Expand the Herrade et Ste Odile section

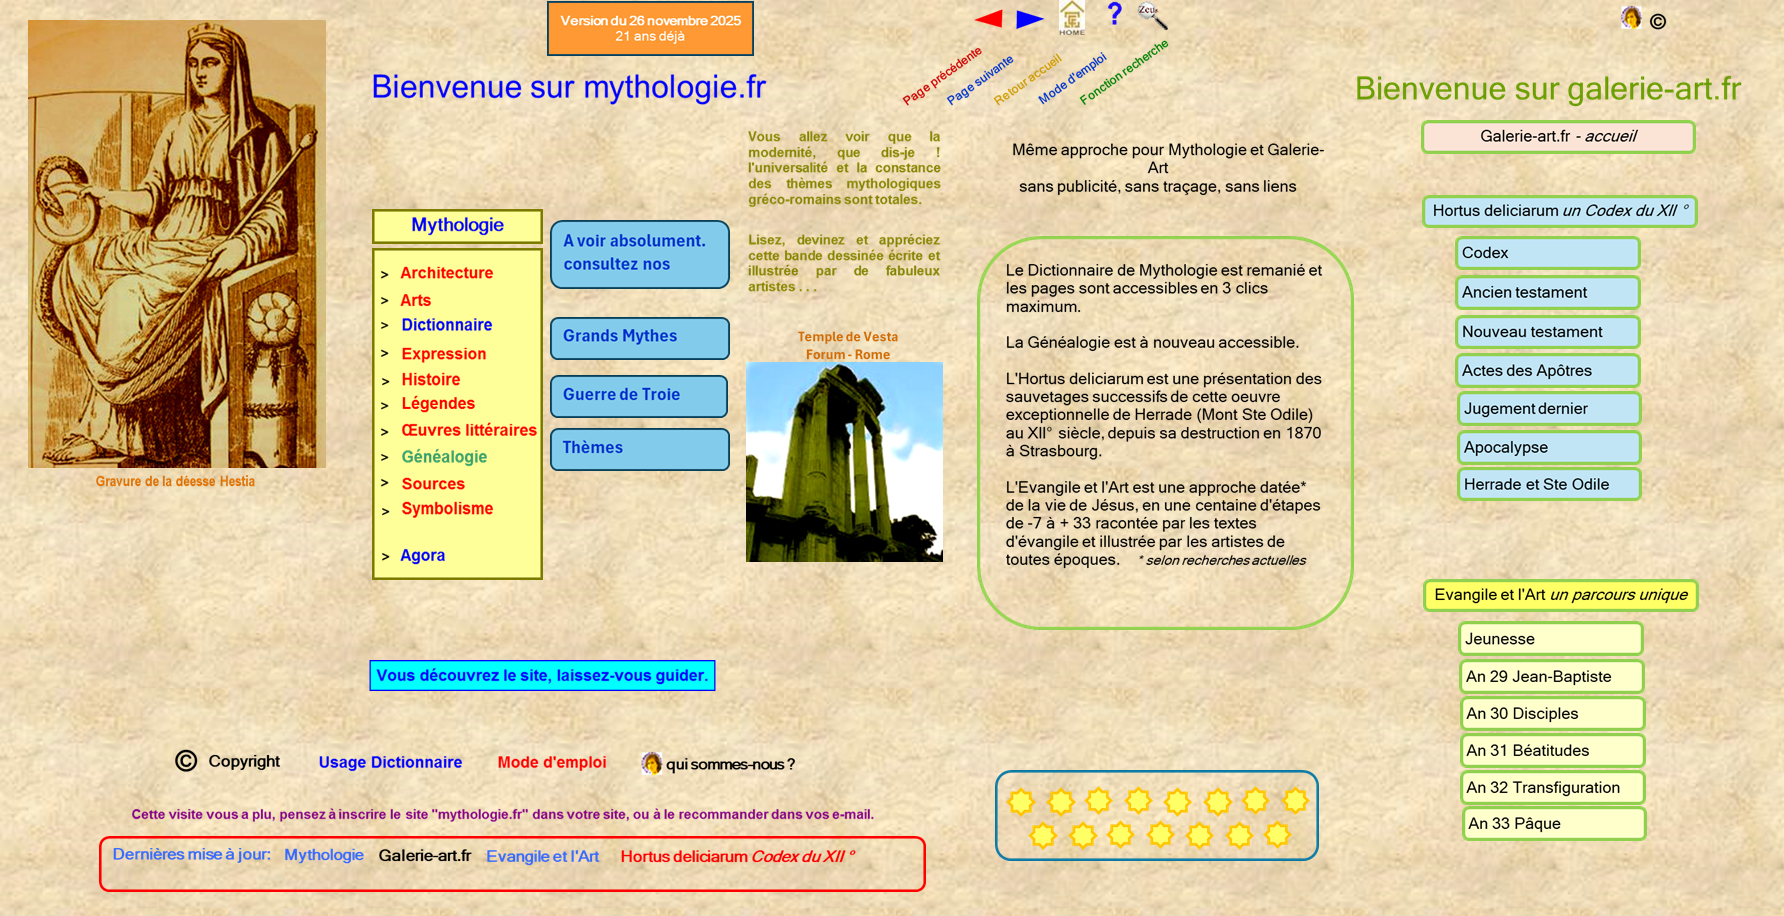1547,484
